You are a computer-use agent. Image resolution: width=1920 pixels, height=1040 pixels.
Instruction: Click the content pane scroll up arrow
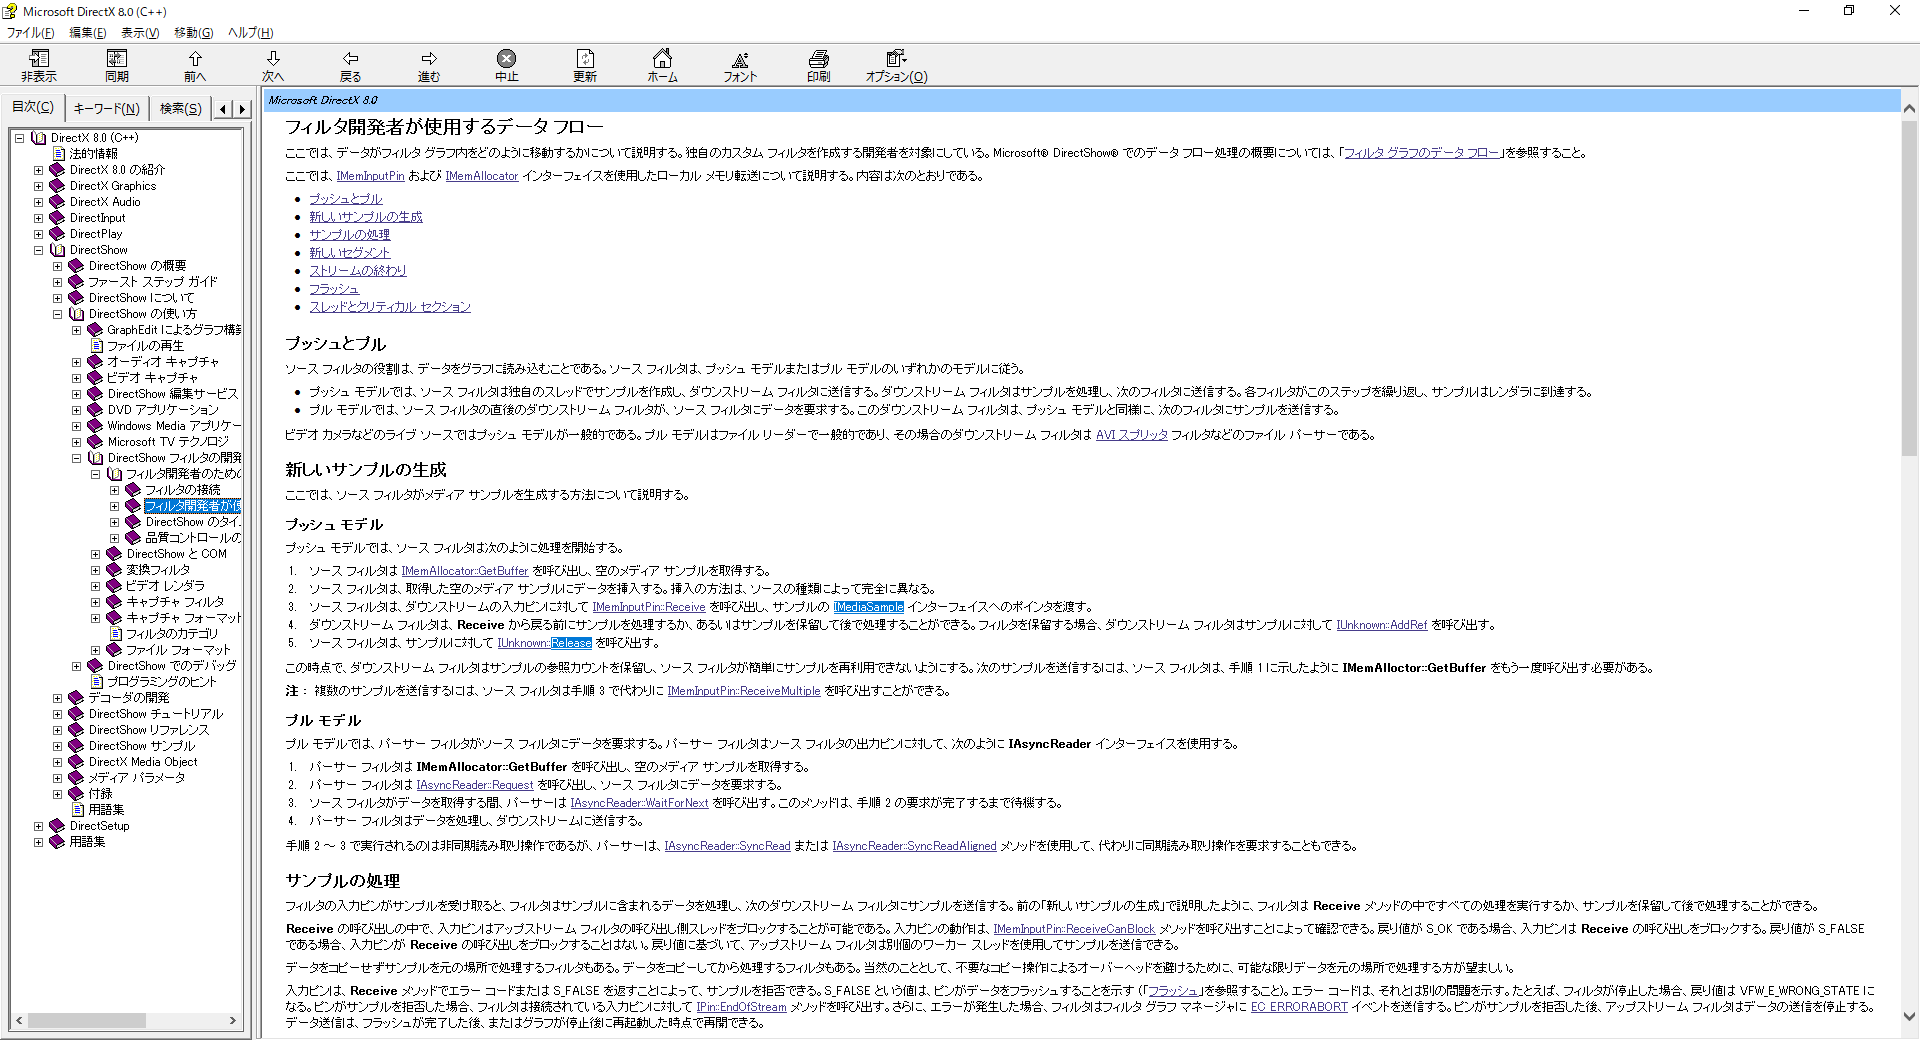[1909, 108]
